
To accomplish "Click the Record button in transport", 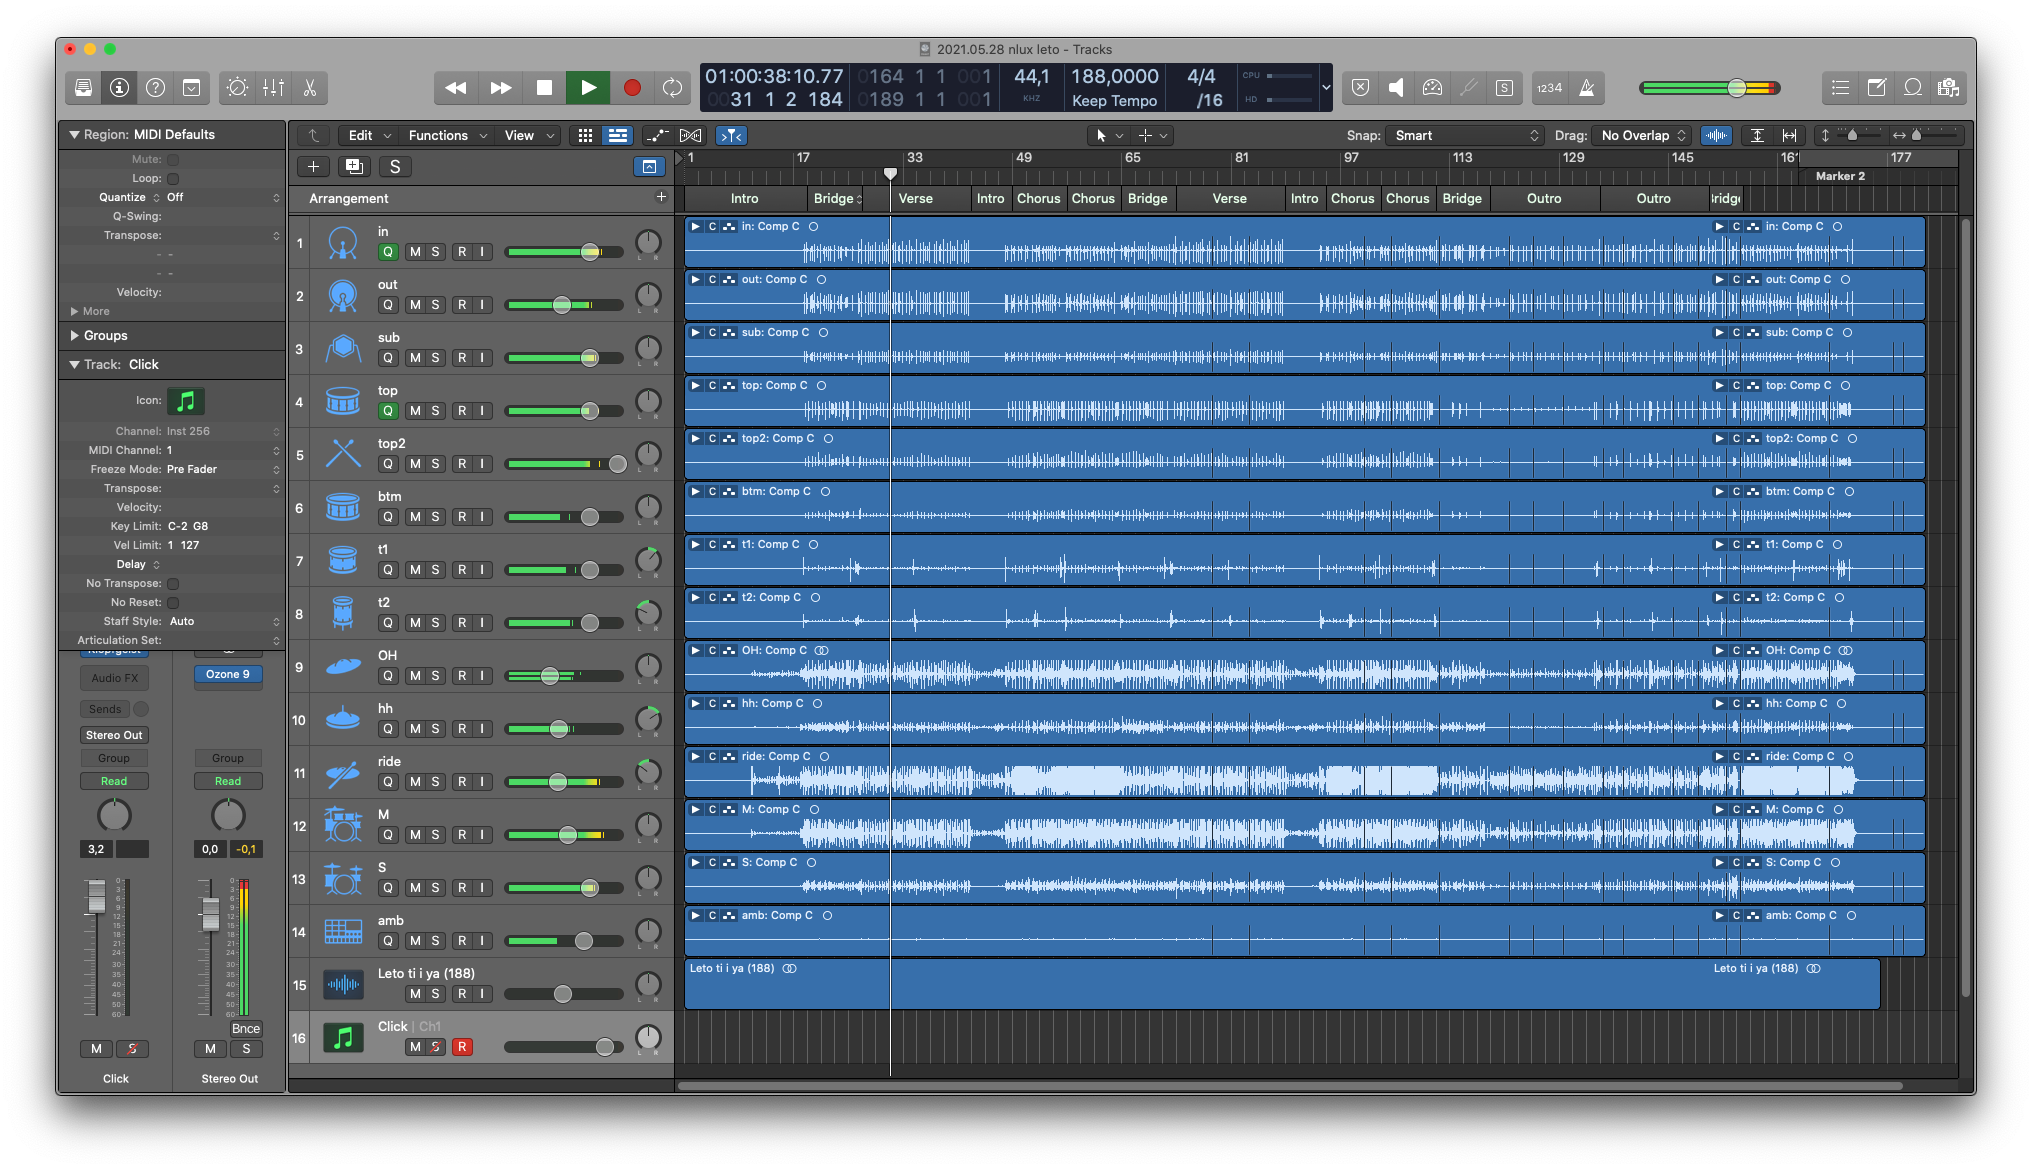I will pos(631,88).
